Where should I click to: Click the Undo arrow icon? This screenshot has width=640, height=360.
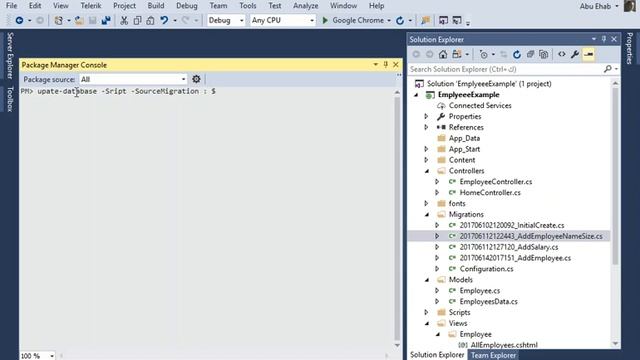164,20
